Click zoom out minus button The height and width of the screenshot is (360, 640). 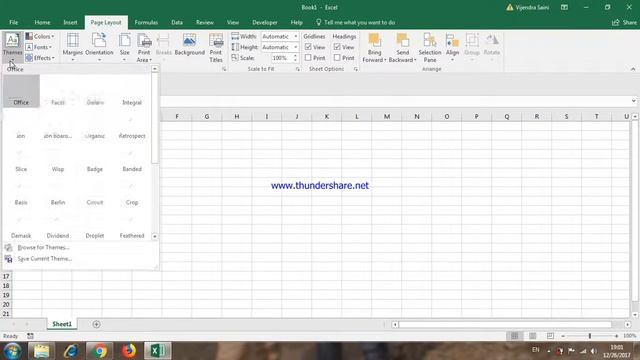coord(563,336)
